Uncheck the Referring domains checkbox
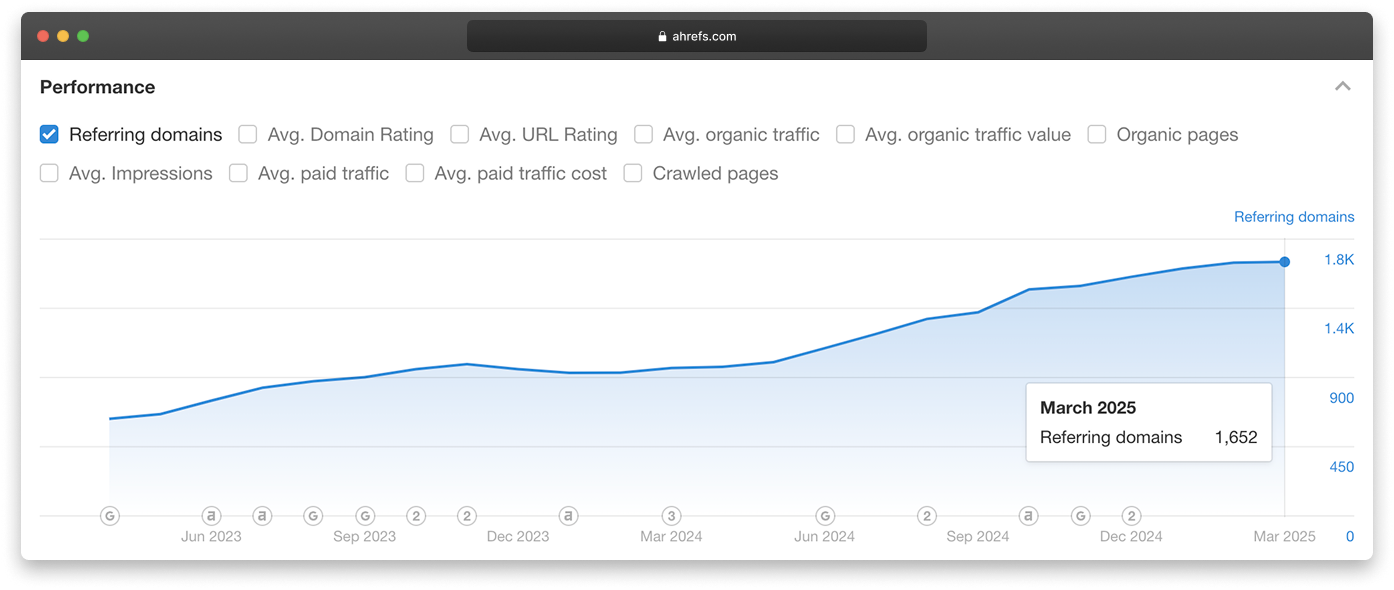The height and width of the screenshot is (590, 1394). coord(49,134)
